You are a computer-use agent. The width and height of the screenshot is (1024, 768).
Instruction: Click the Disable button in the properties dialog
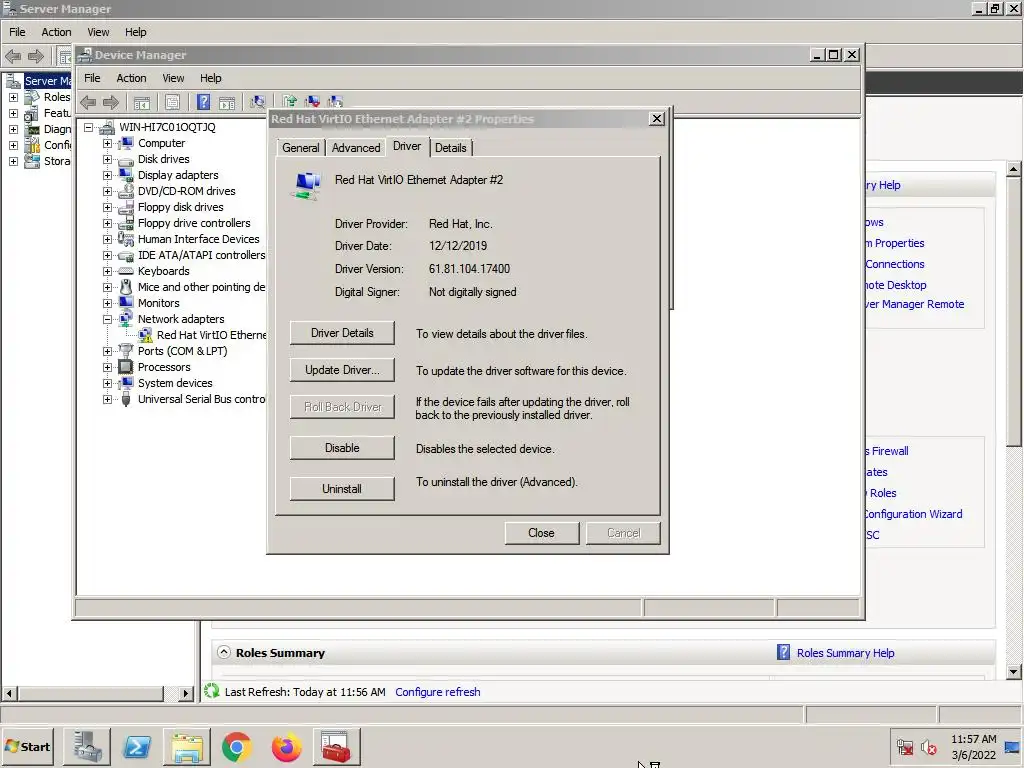tap(342, 448)
